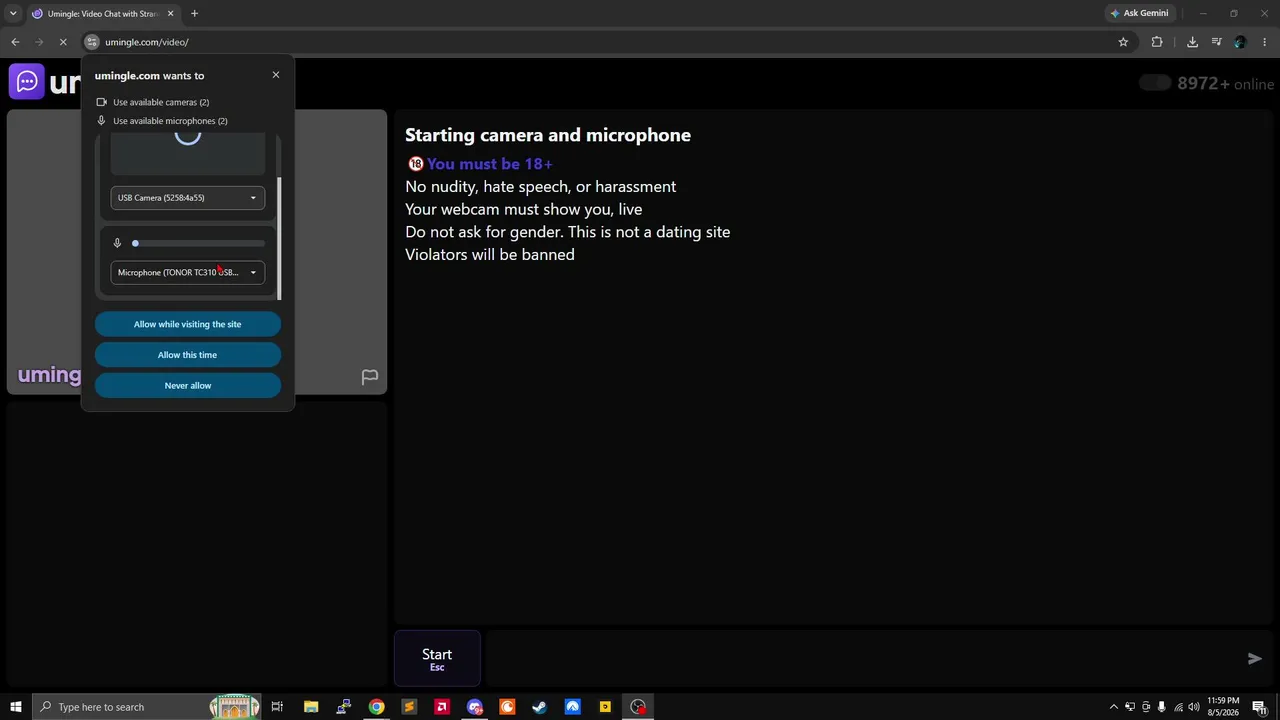Viewport: 1280px width, 720px height.
Task: Show hidden system tray icons
Action: pos(1114,707)
